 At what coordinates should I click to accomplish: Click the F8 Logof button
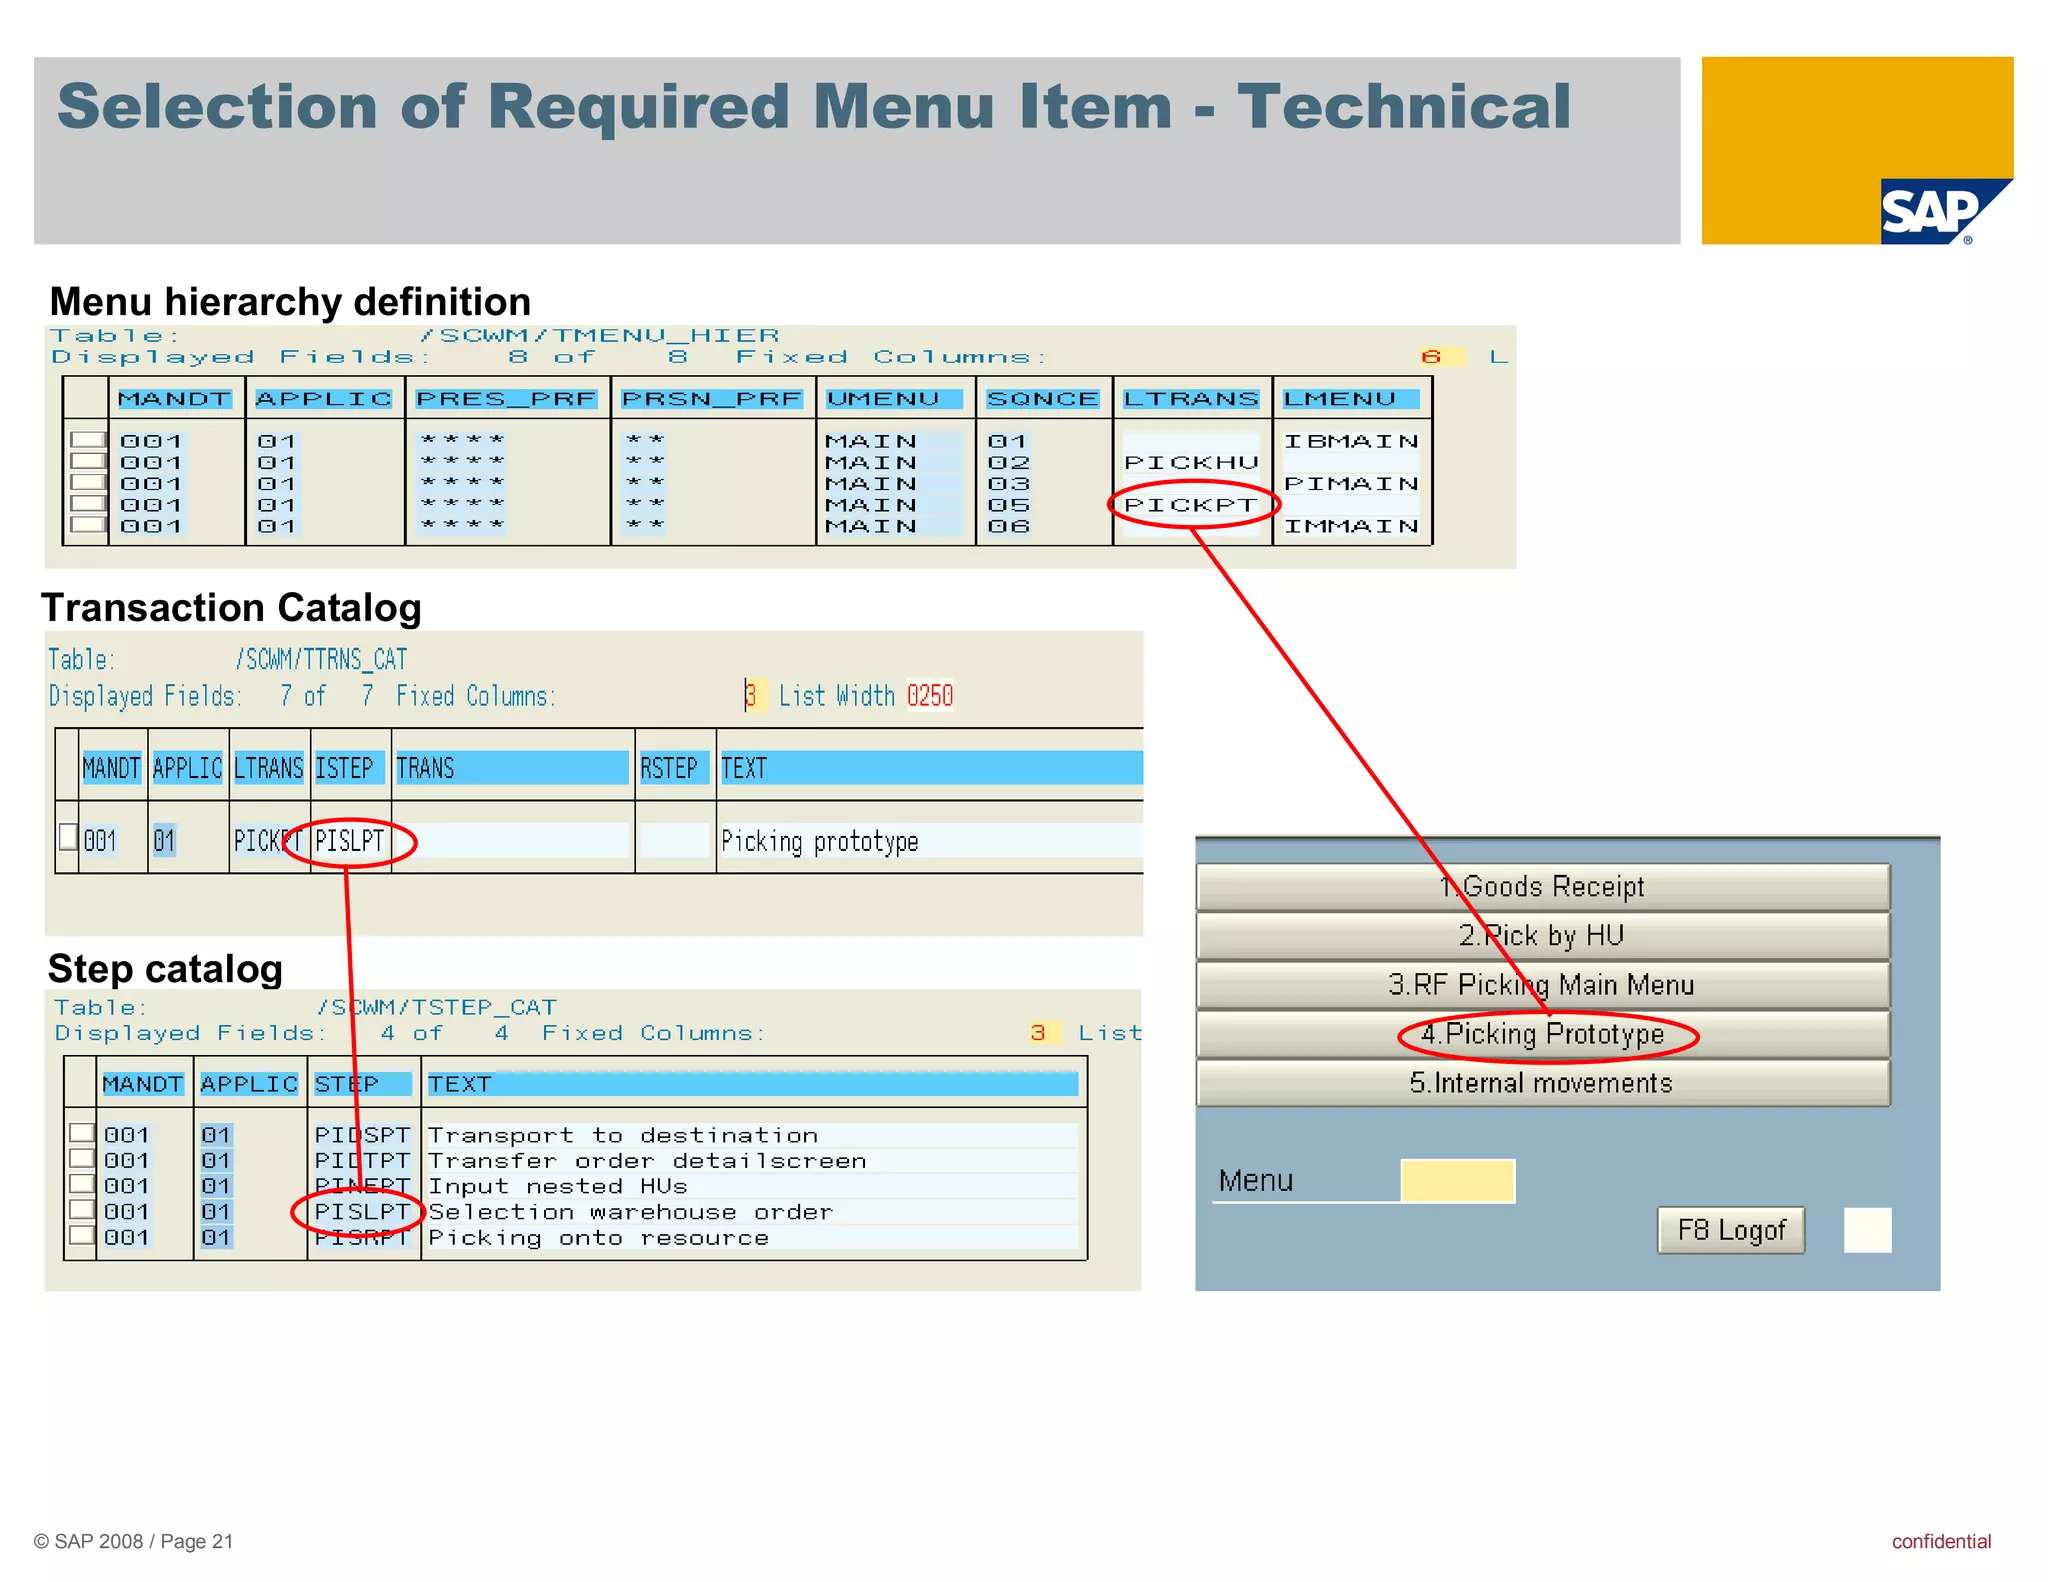coord(1730,1230)
